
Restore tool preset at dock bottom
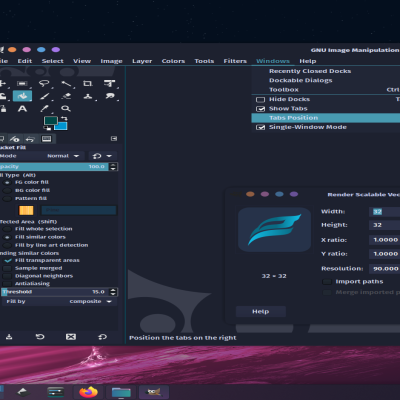coord(40,337)
